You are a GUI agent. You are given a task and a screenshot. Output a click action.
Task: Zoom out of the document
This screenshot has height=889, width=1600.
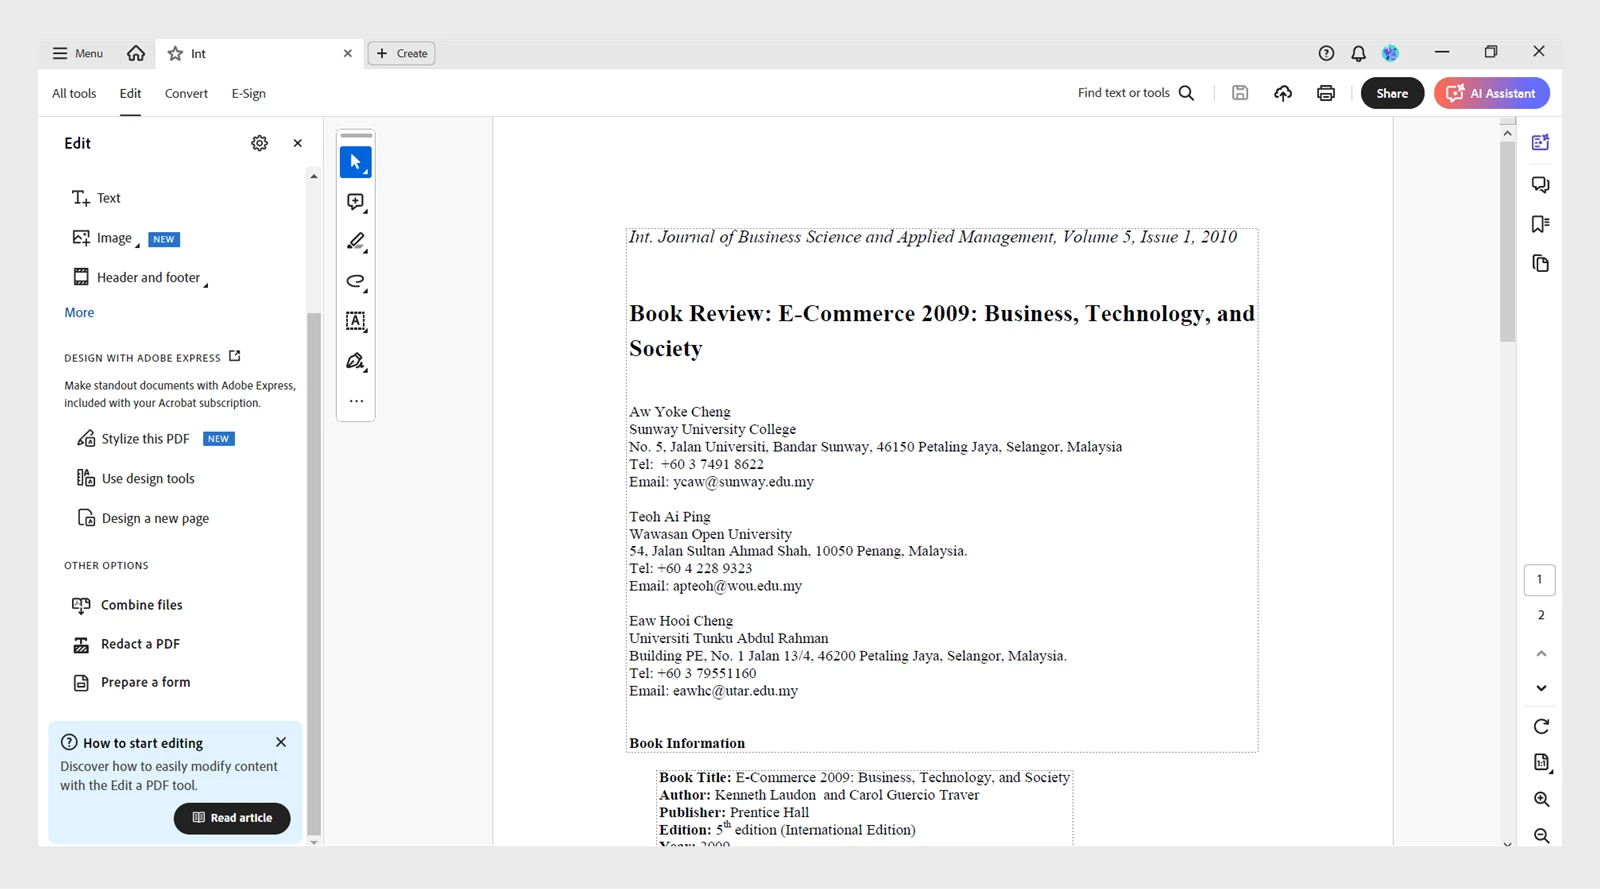1541,836
